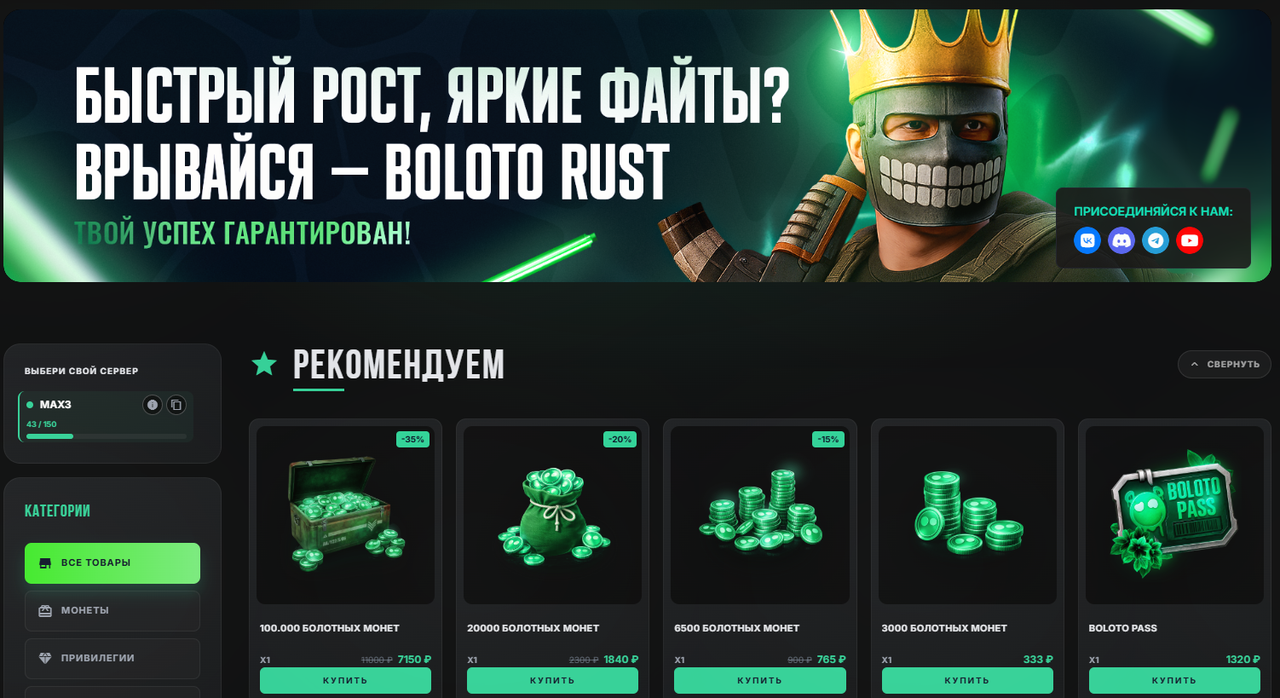Click the -35% discount badge
The image size is (1280, 698).
pyautogui.click(x=412, y=439)
